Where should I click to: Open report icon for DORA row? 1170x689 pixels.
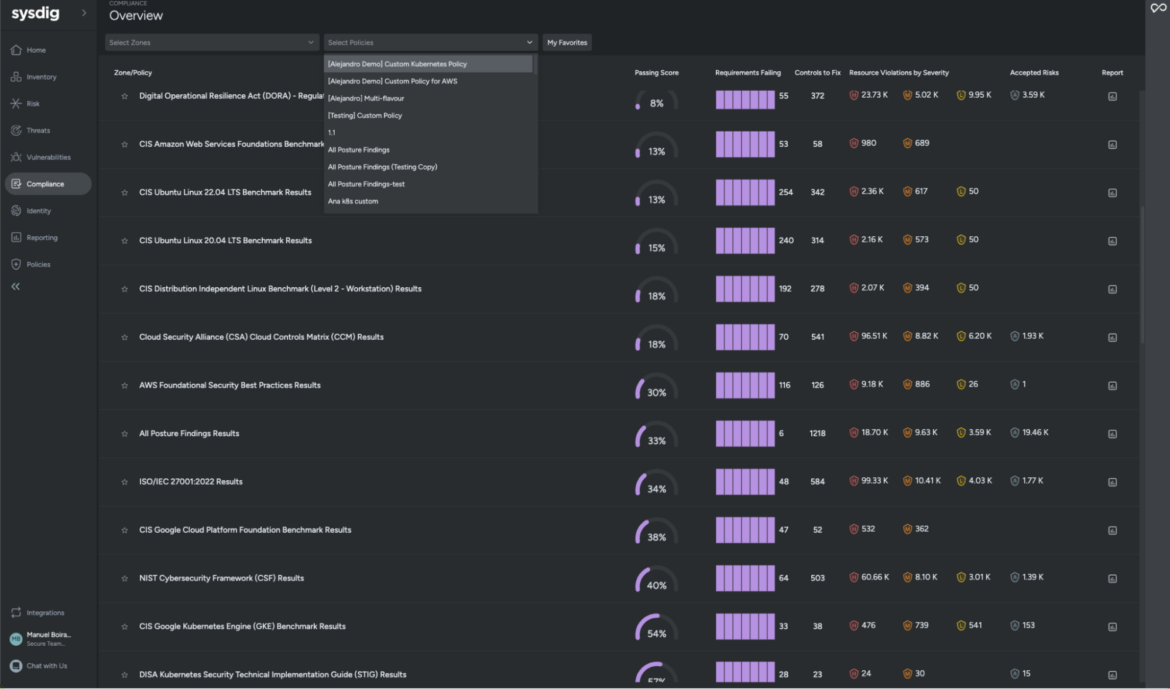click(x=1112, y=96)
